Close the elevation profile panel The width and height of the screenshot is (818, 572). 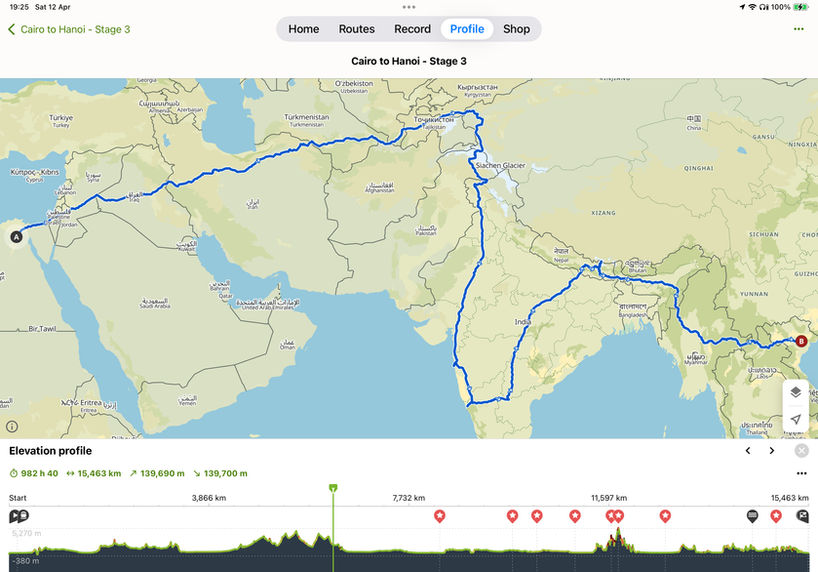(801, 450)
